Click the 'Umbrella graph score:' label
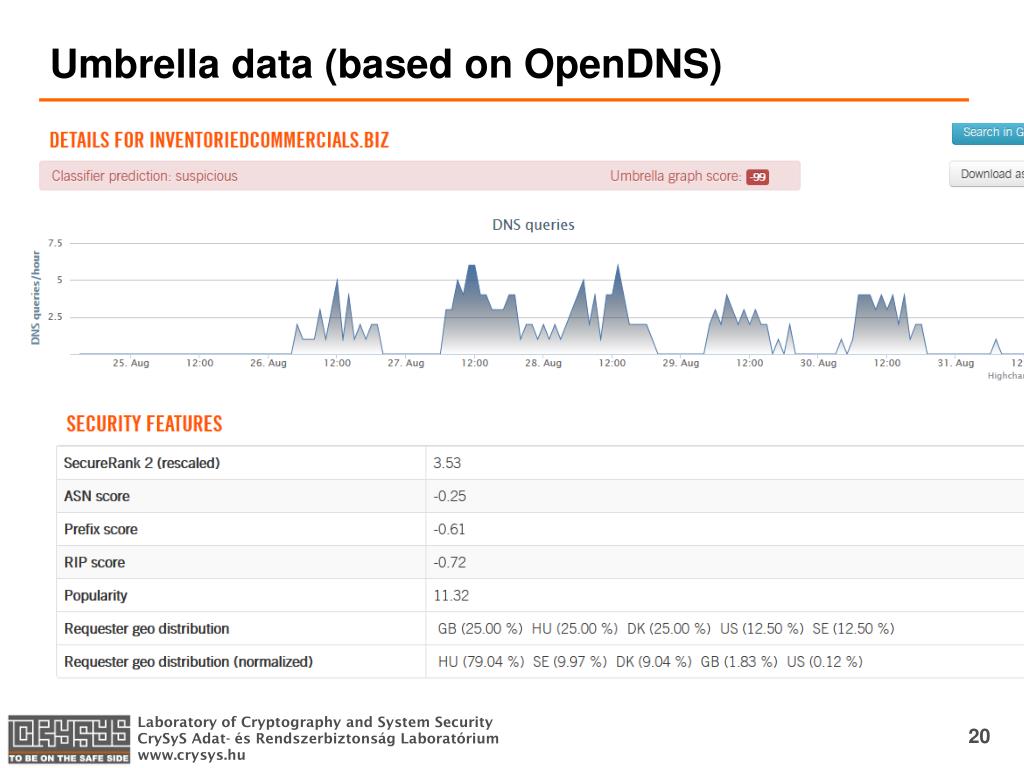This screenshot has width=1024, height=768. [x=676, y=176]
